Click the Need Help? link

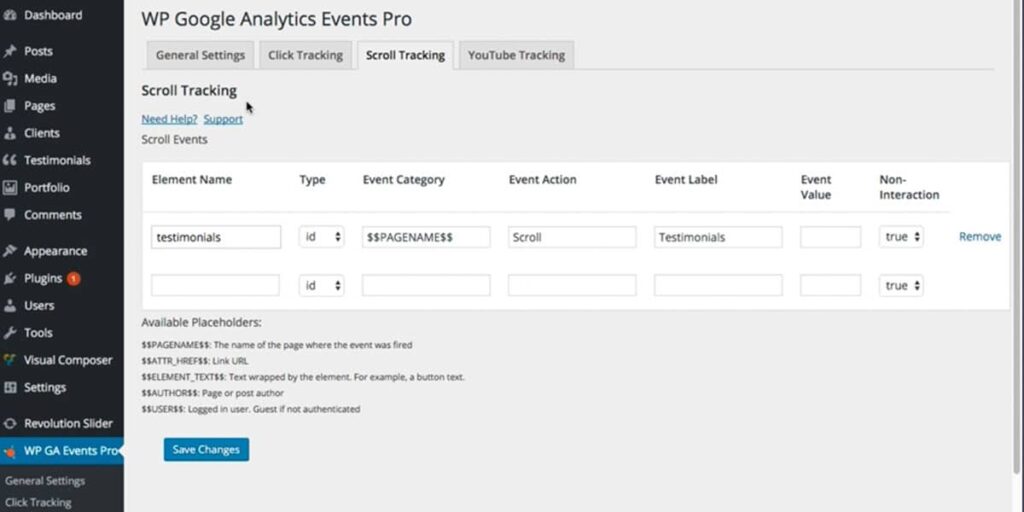169,120
